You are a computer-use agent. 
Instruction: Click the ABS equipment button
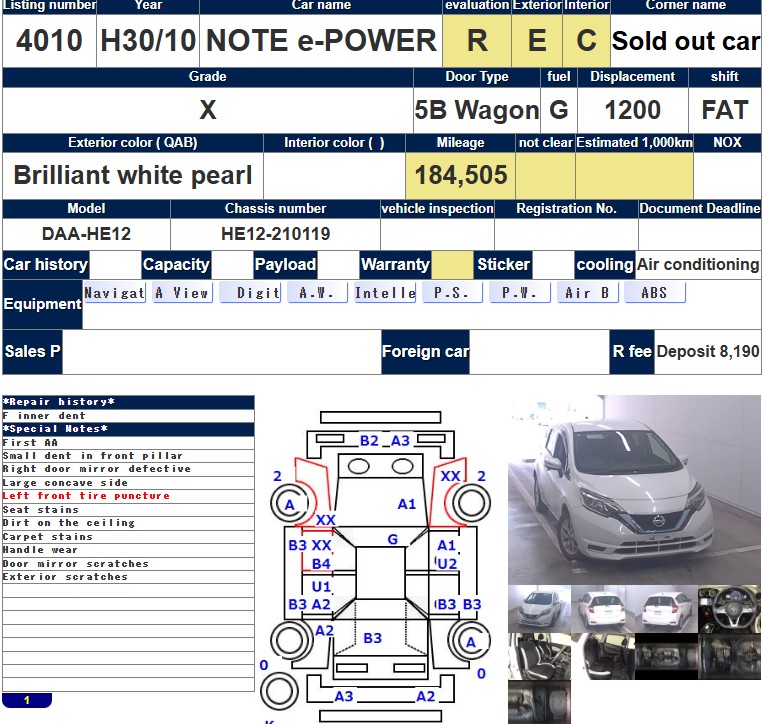click(x=655, y=293)
